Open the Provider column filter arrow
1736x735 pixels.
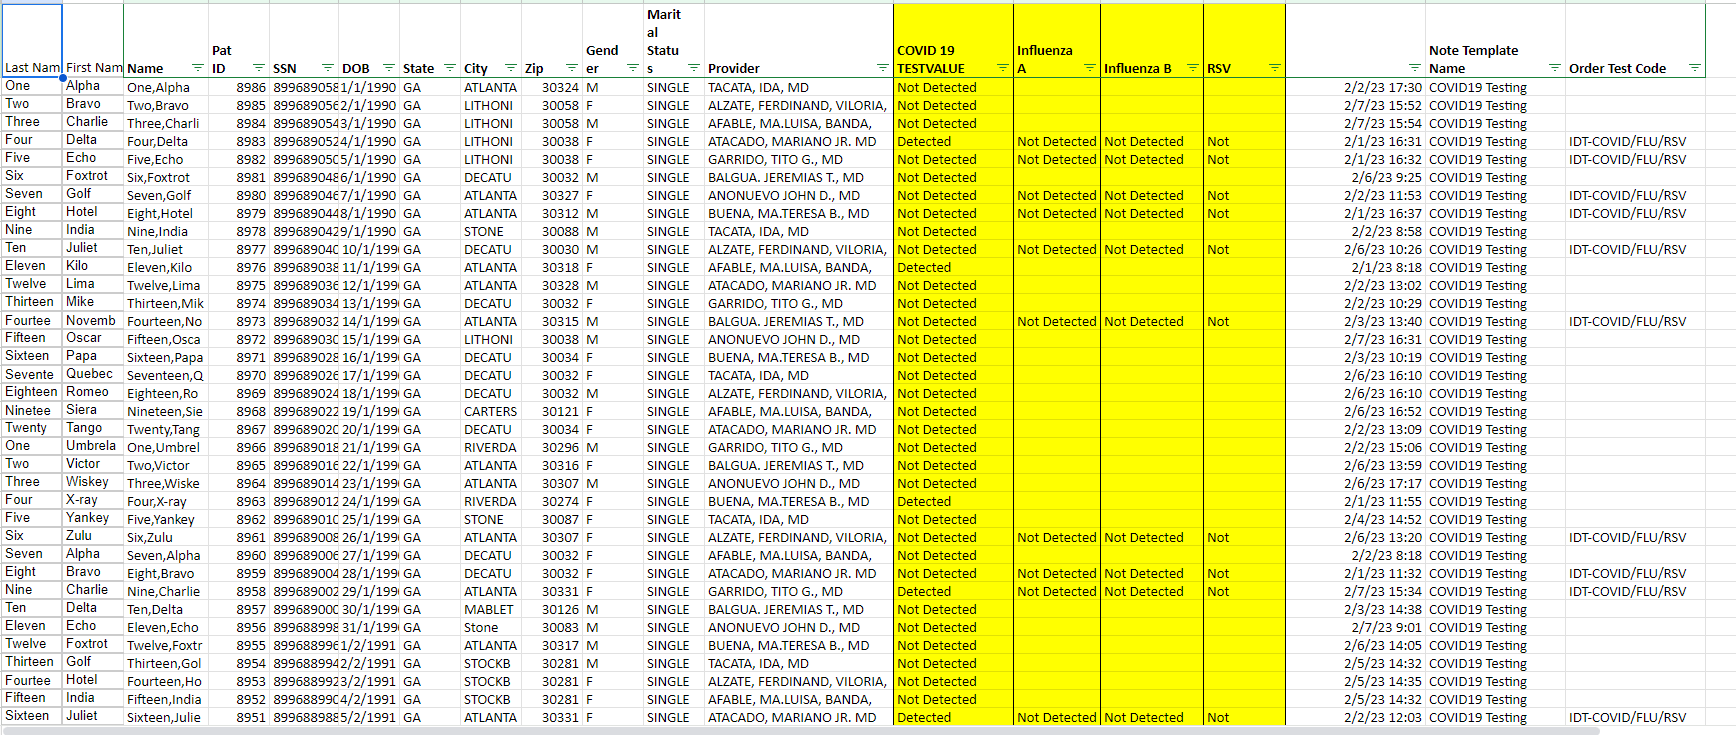tap(882, 68)
